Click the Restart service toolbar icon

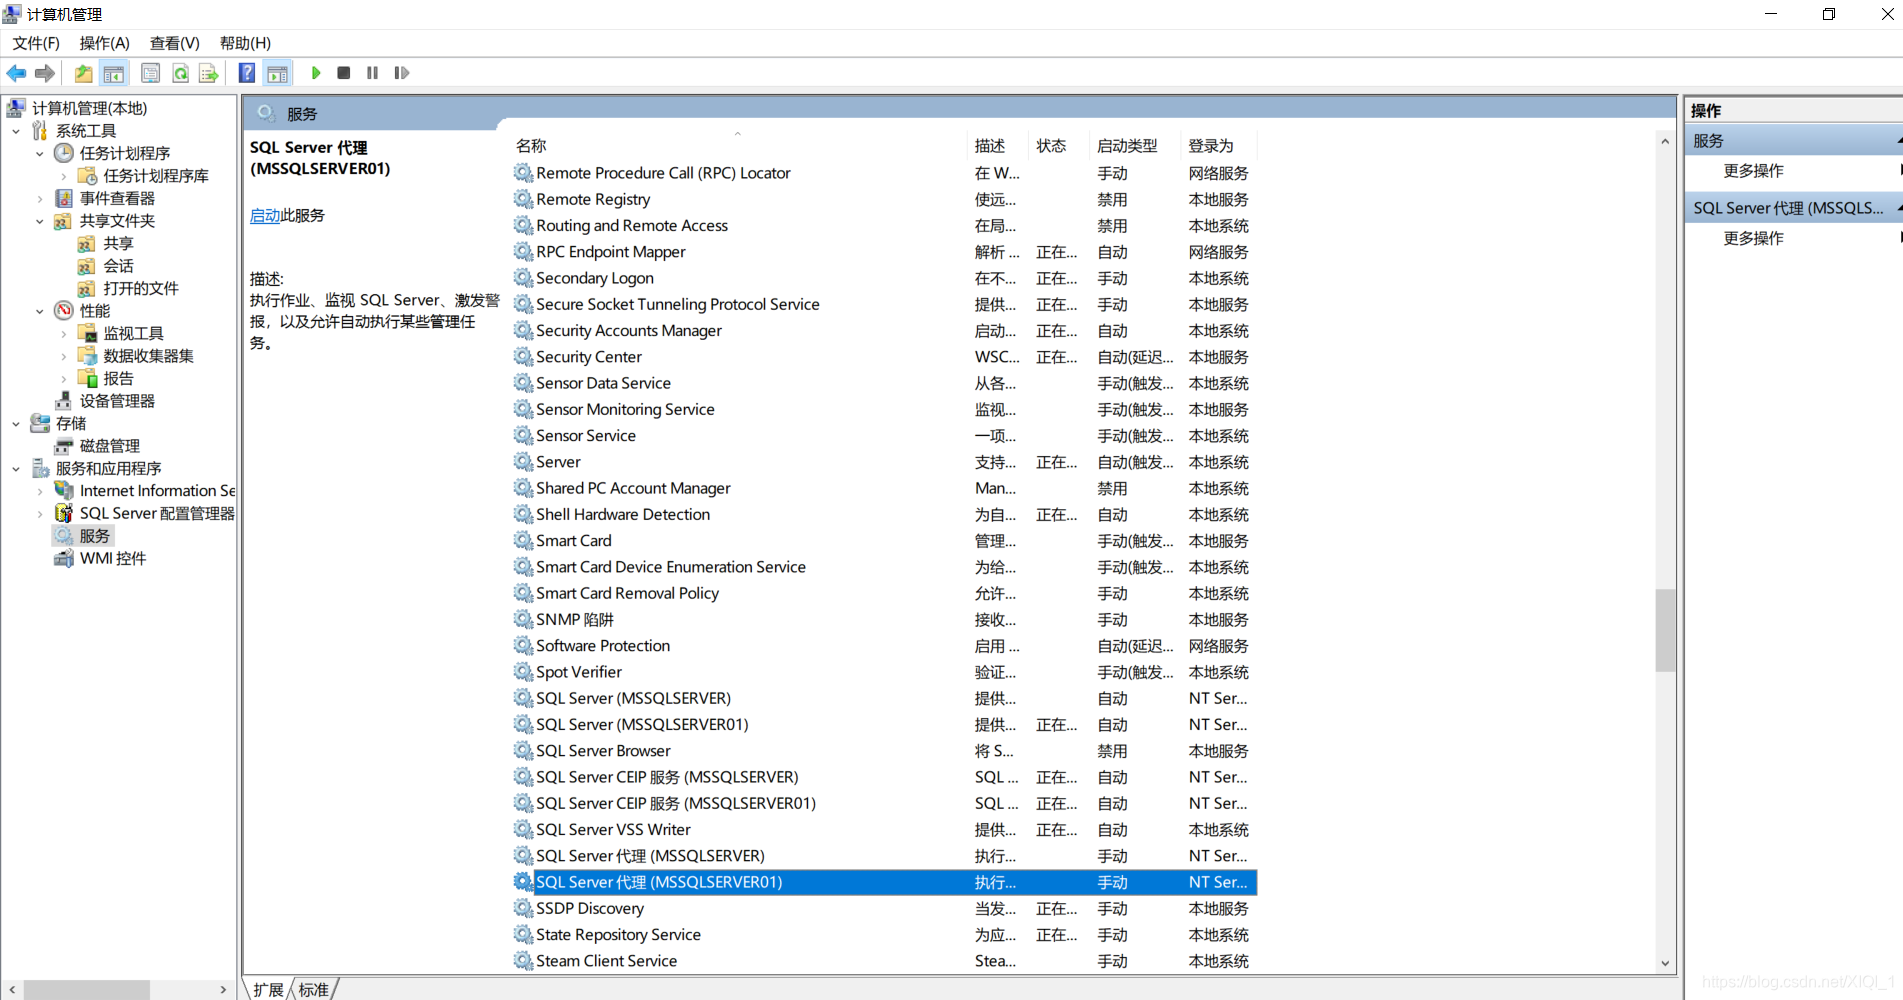pyautogui.click(x=402, y=73)
